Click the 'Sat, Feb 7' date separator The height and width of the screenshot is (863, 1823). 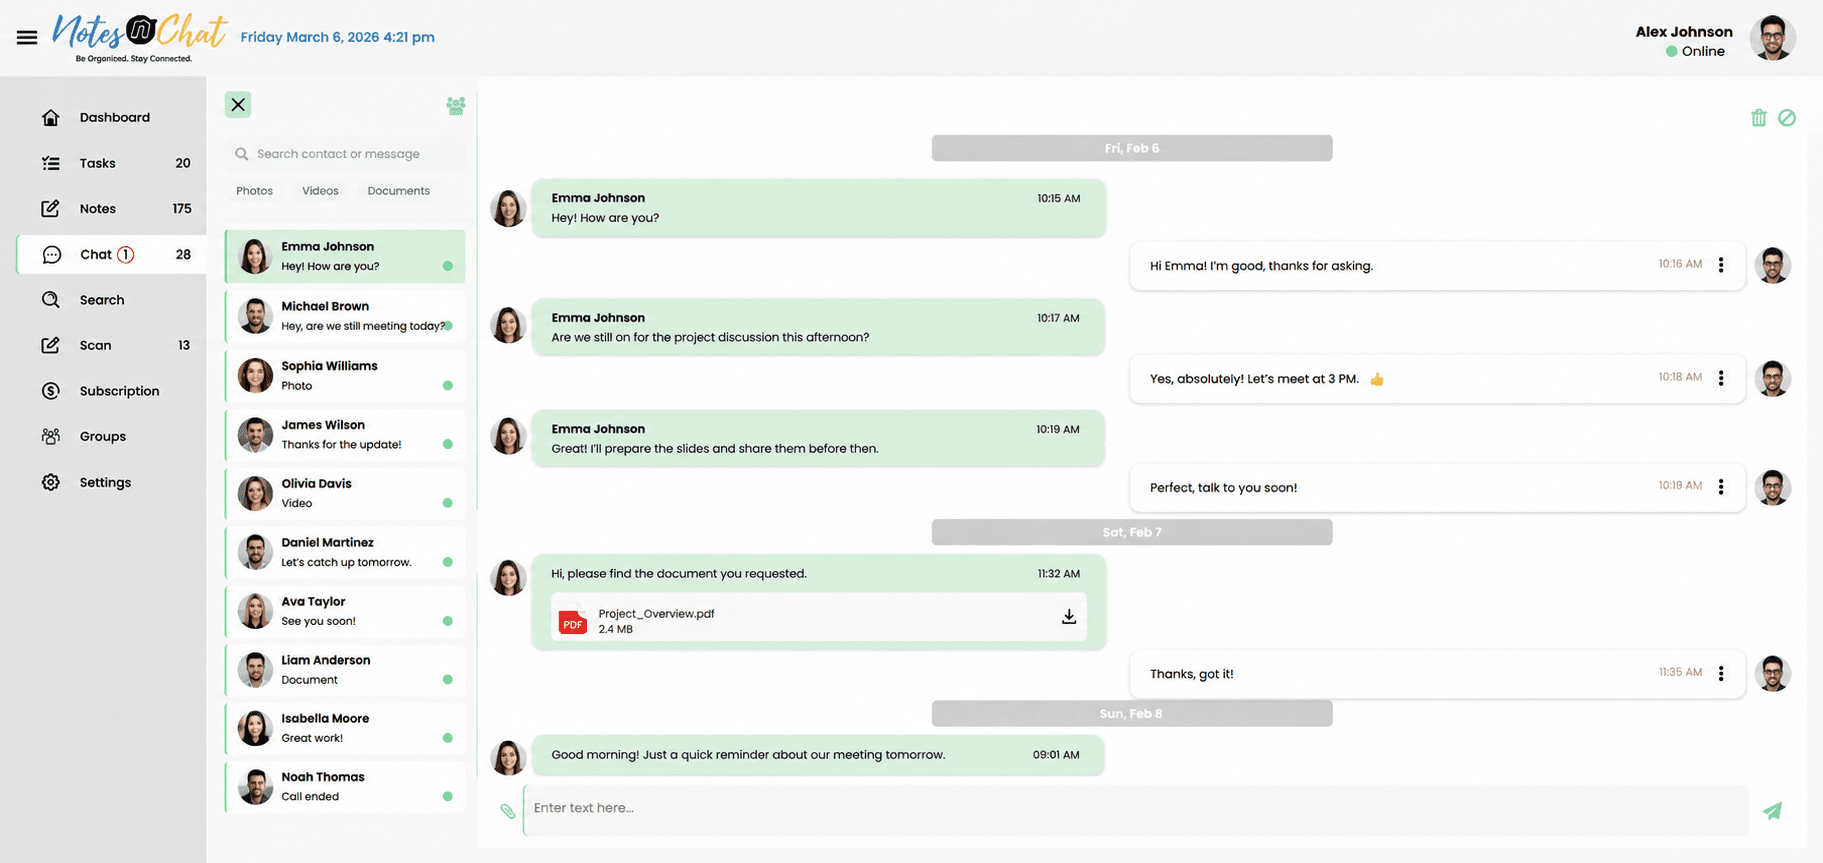1132,532
